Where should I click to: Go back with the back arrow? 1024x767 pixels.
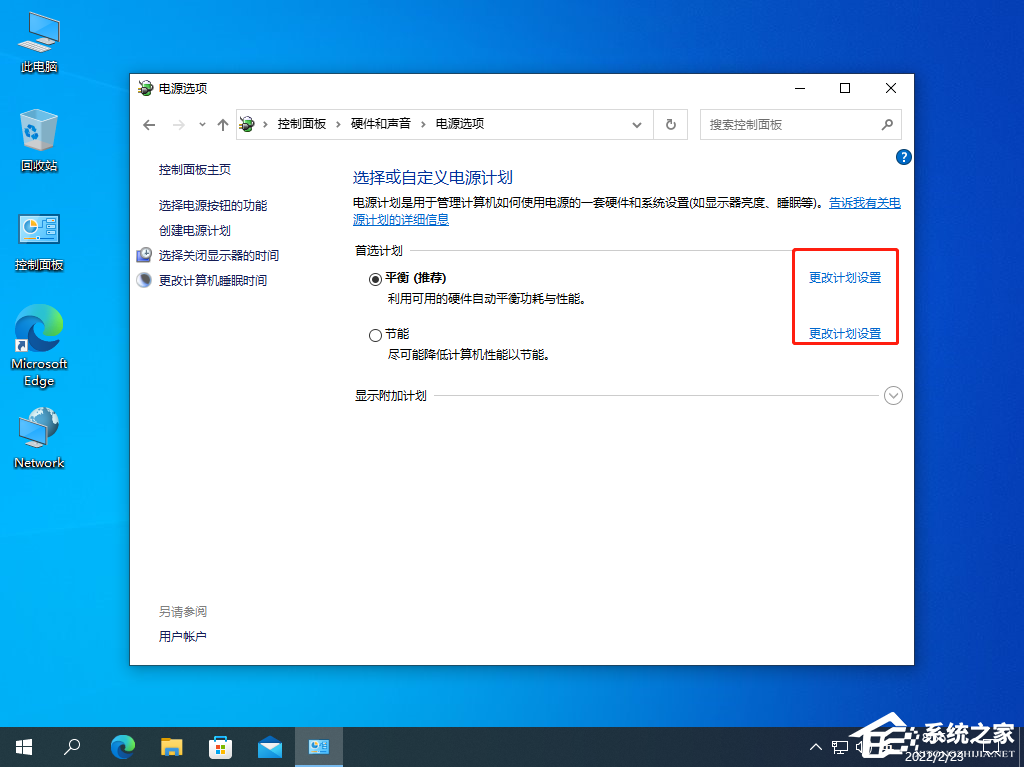[x=149, y=125]
